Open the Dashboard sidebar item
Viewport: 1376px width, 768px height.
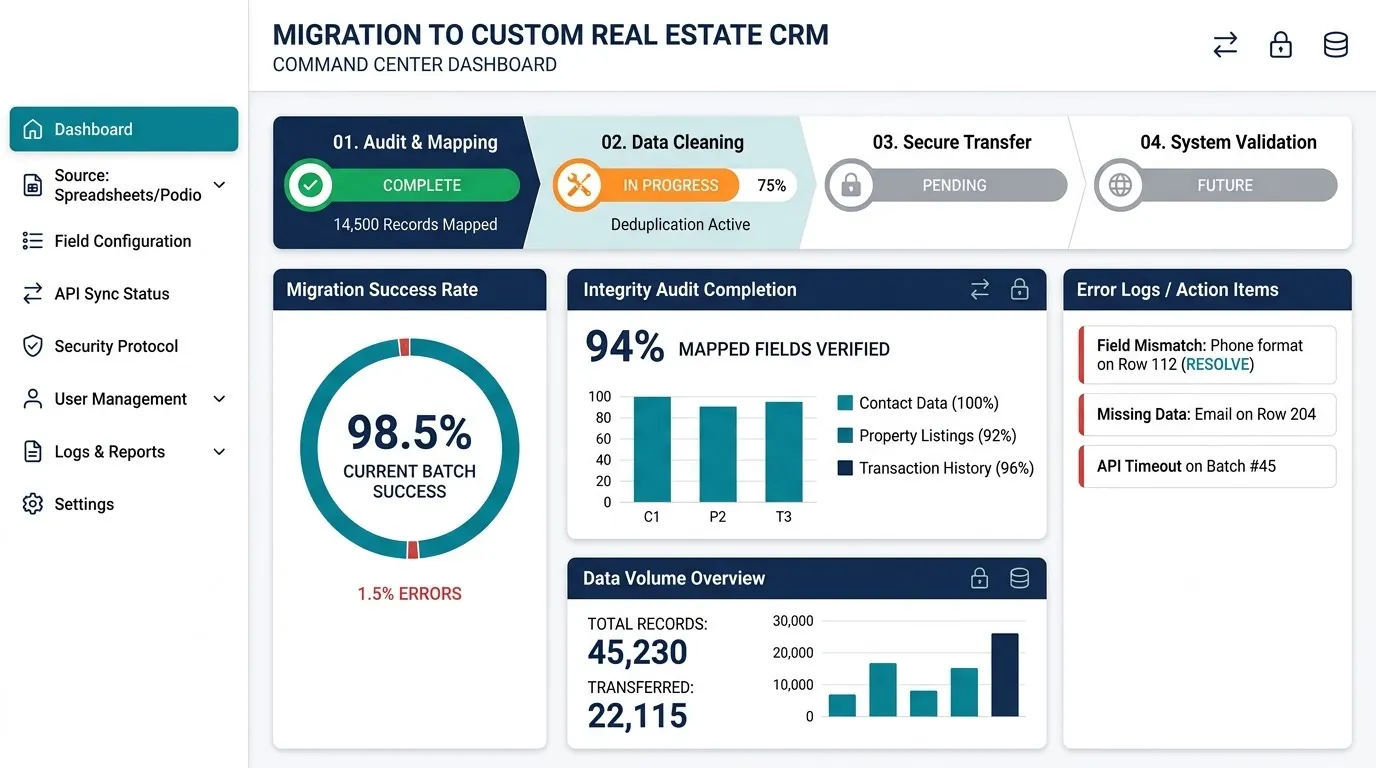point(124,129)
